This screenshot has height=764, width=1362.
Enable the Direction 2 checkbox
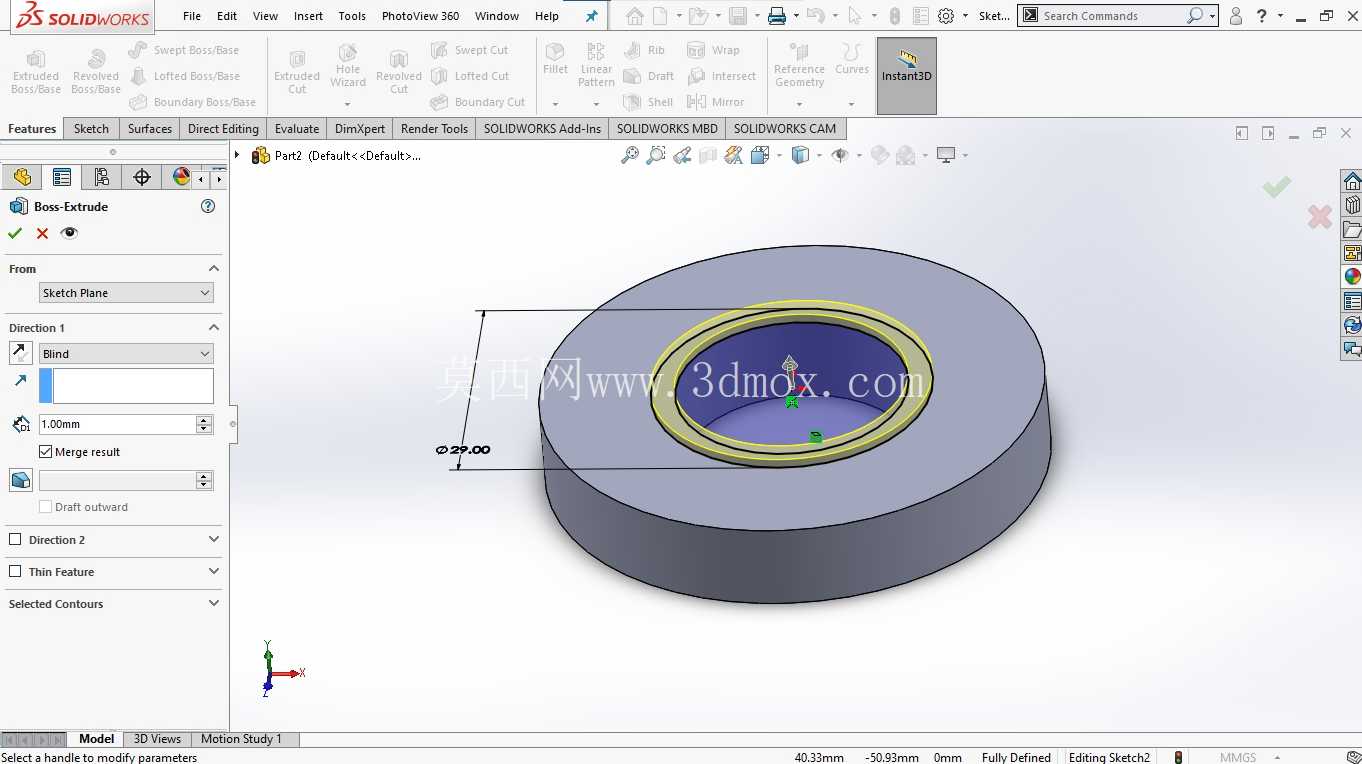15,540
